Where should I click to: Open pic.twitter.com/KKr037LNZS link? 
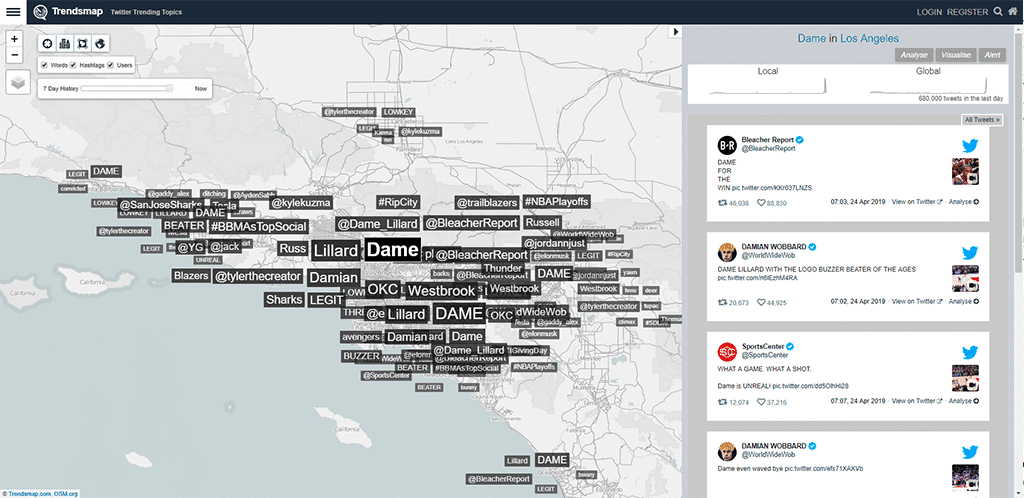pyautogui.click(x=772, y=188)
